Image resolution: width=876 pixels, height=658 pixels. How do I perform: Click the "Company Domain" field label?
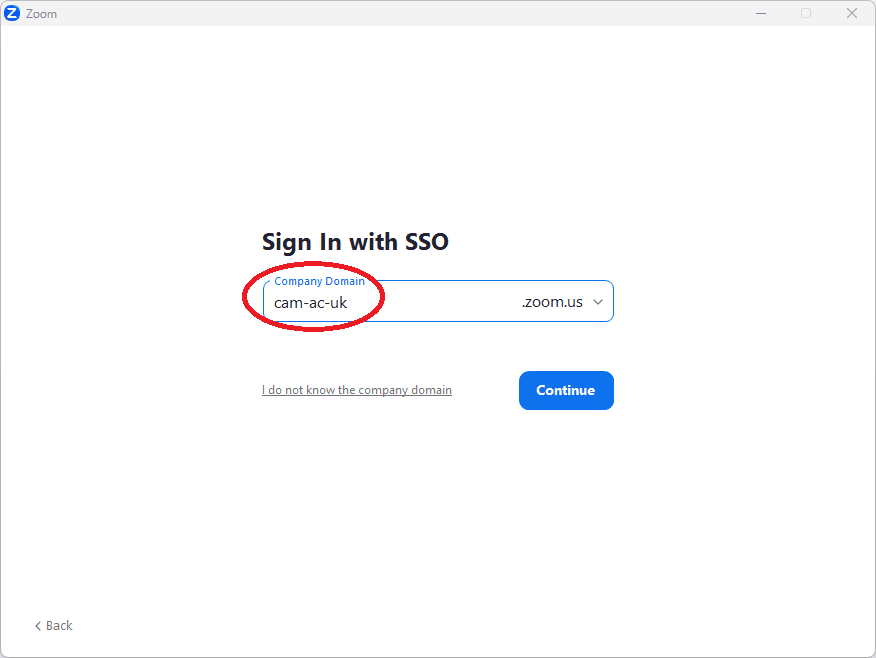[319, 281]
